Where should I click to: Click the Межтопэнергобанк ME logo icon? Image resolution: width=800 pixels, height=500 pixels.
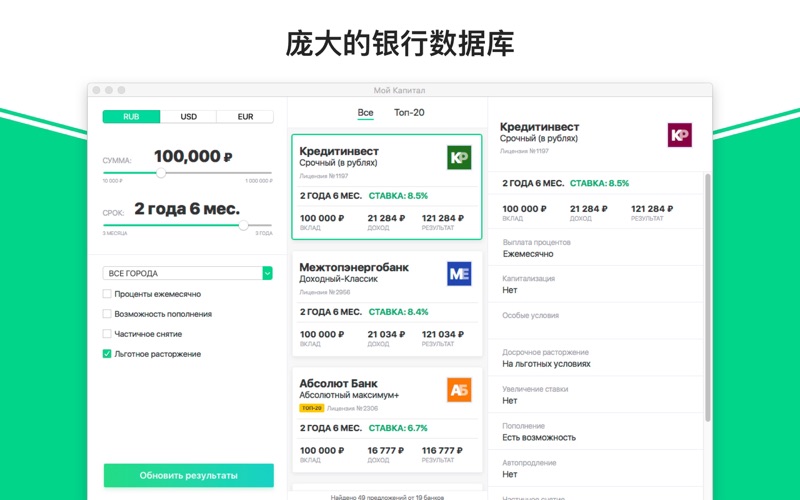tap(459, 274)
